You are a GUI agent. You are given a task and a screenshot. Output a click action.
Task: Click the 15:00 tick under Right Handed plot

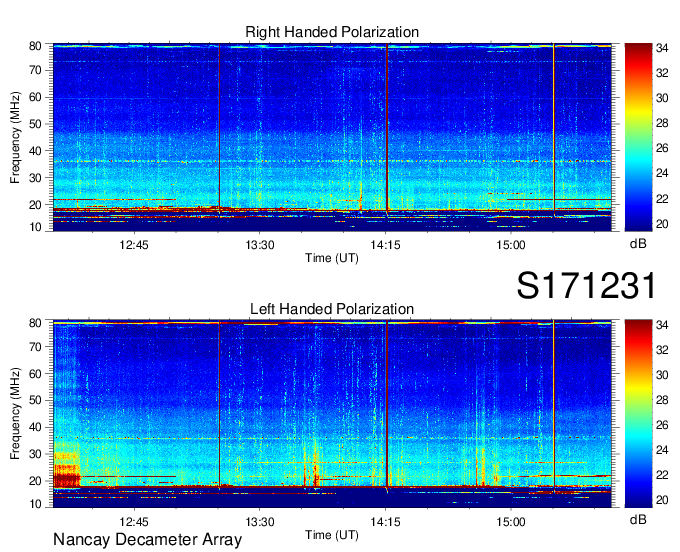(x=511, y=245)
